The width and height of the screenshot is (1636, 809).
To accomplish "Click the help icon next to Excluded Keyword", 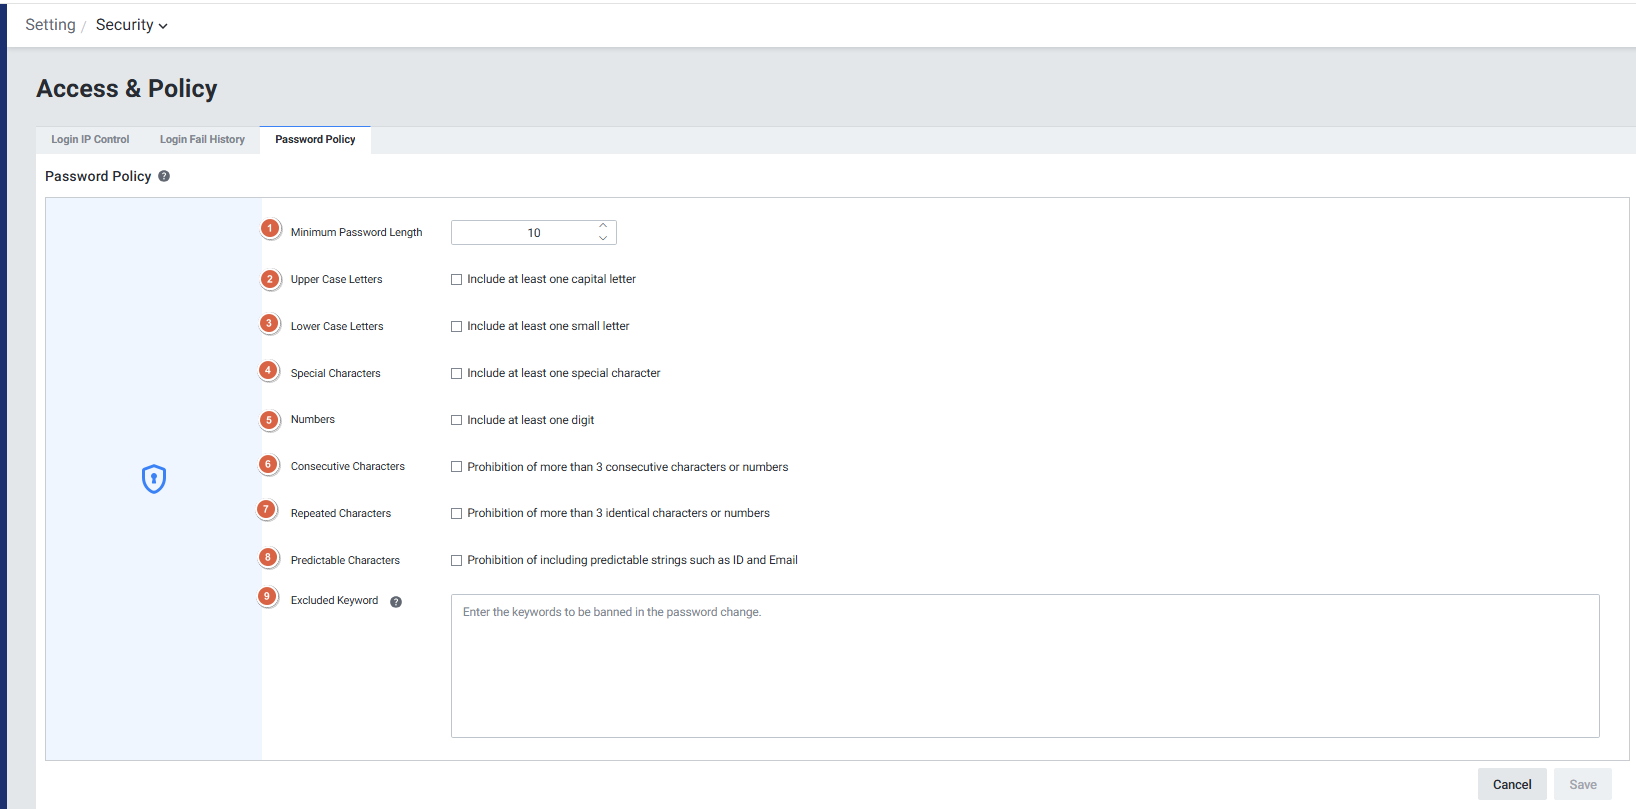I will click(x=396, y=602).
